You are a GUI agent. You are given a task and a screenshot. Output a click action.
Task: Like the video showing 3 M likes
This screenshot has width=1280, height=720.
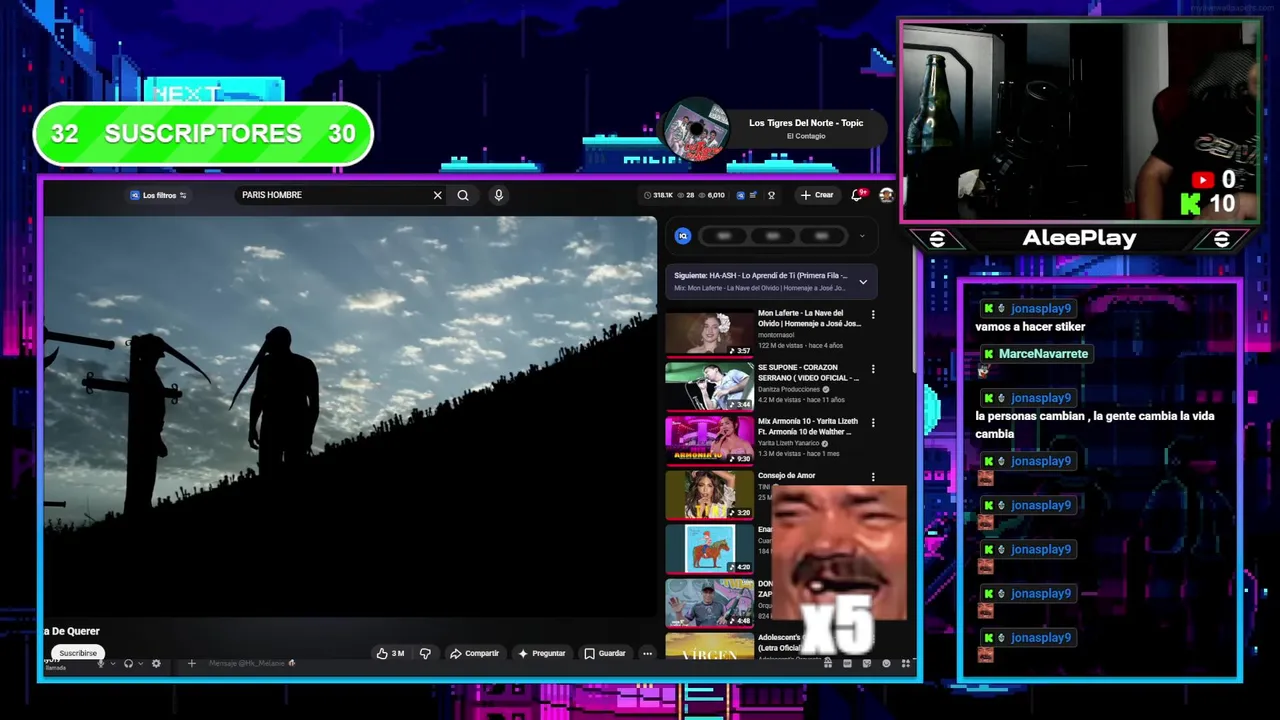pos(390,653)
